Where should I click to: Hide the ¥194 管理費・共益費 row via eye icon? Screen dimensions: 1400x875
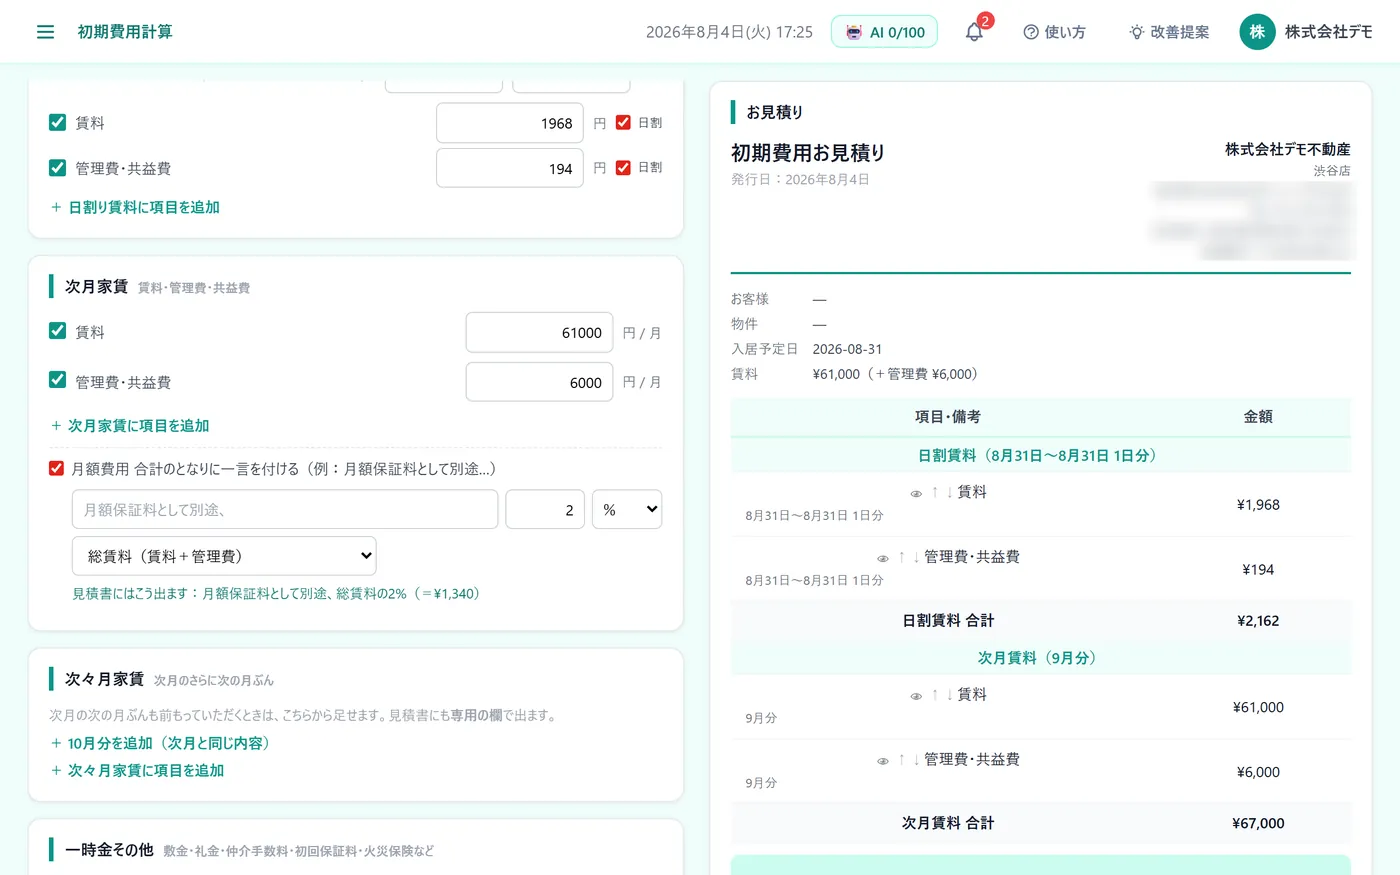coord(883,558)
